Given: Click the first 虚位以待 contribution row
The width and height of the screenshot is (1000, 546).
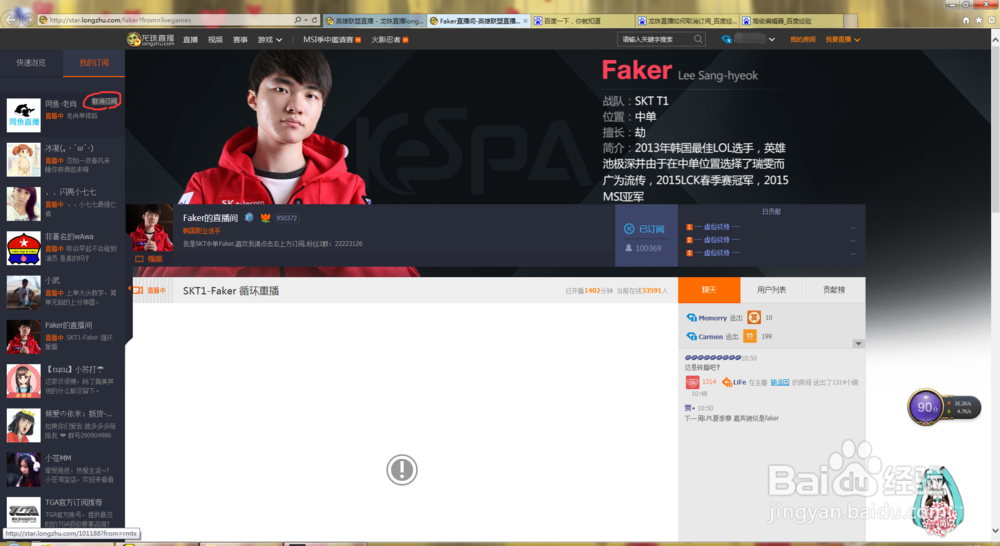Looking at the screenshot, I should coord(771,226).
